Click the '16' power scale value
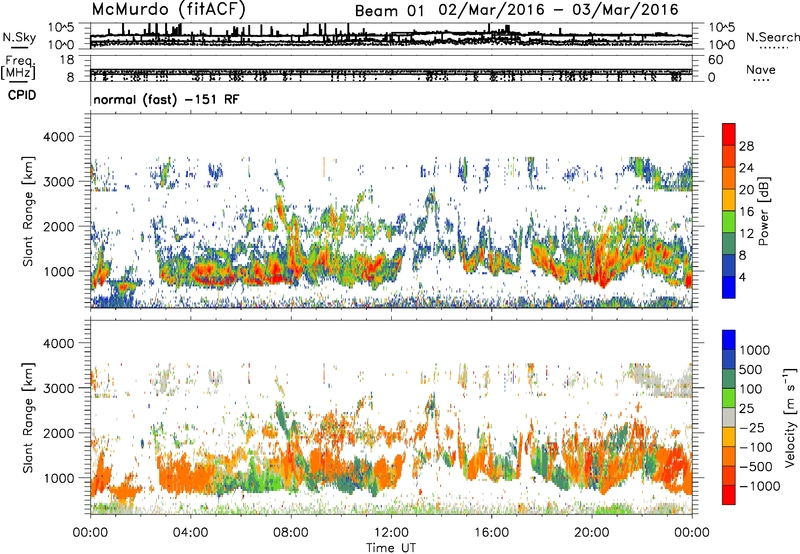 [746, 212]
